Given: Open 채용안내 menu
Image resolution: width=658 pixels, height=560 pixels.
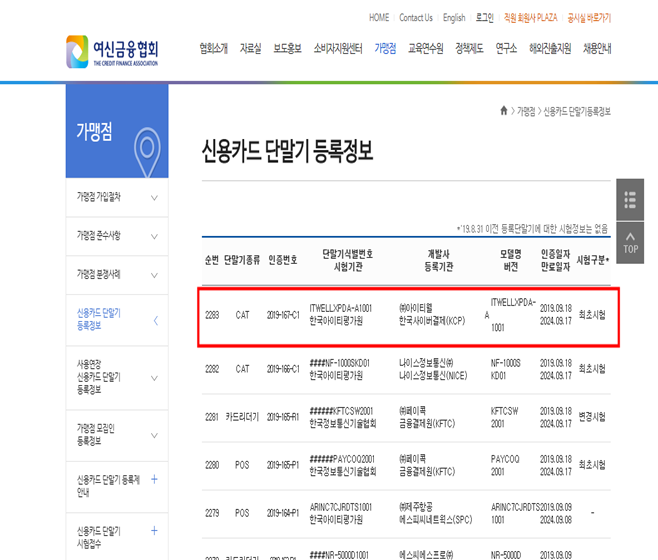Looking at the screenshot, I should click(x=597, y=49).
